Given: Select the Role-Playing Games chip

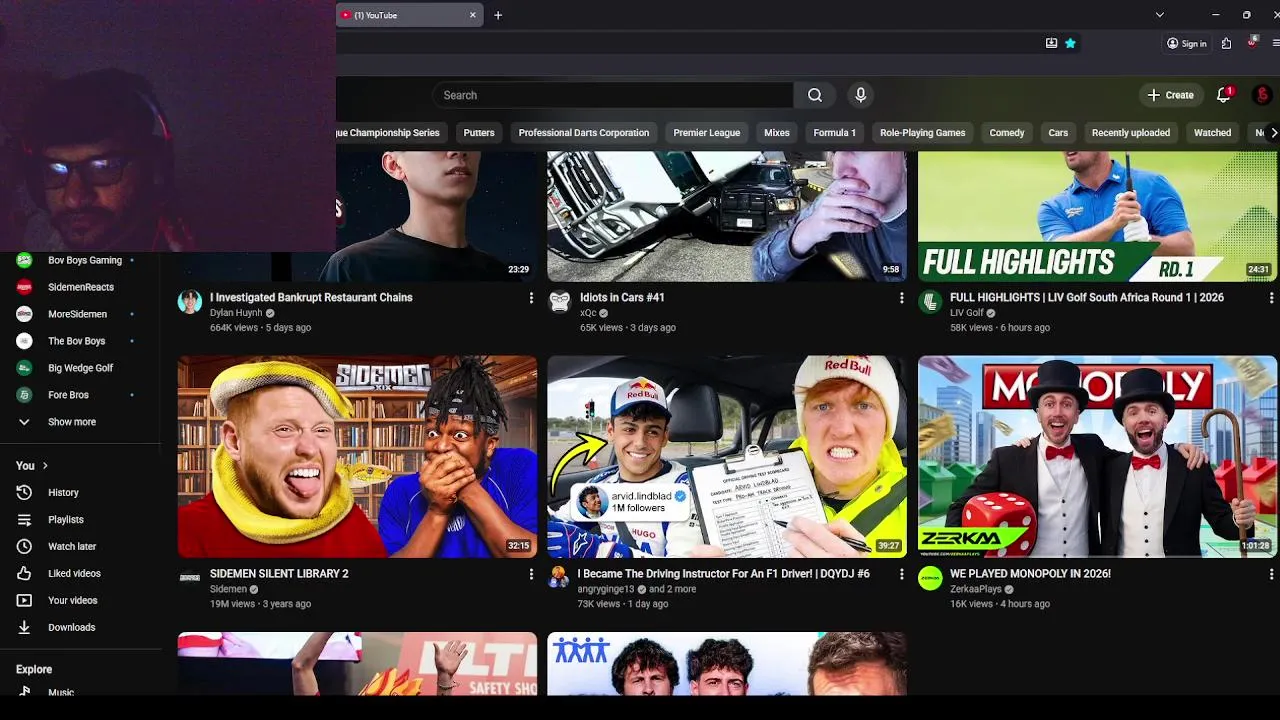Looking at the screenshot, I should [923, 133].
